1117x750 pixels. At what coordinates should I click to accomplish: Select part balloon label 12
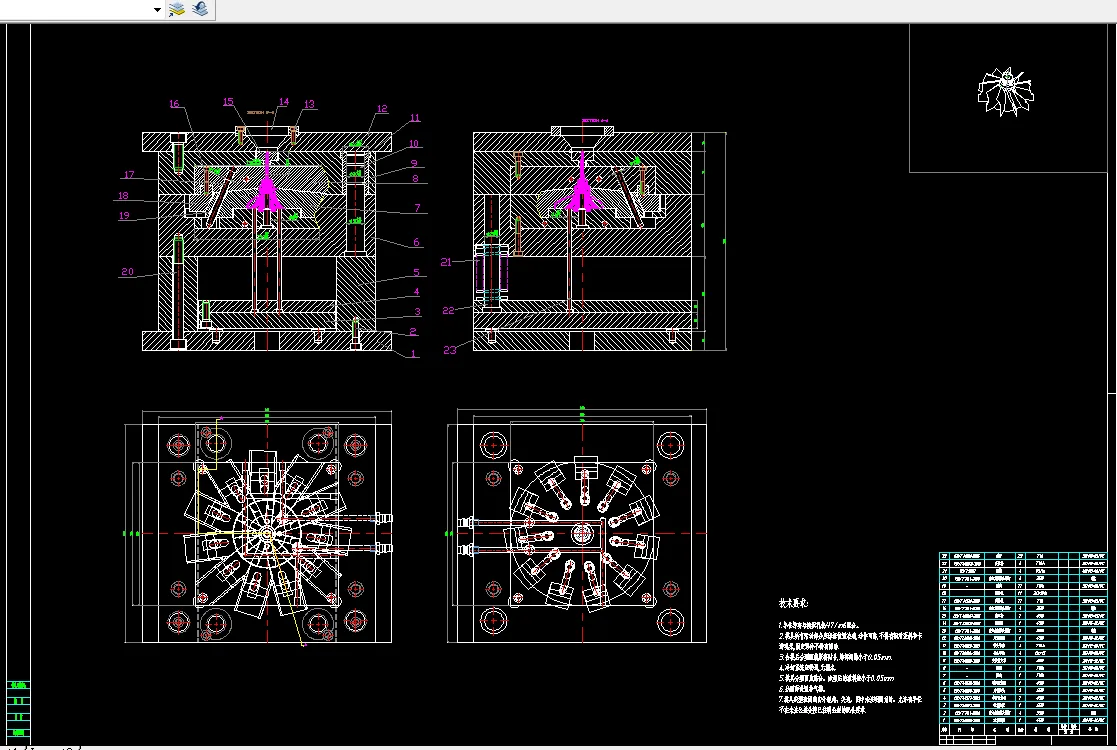(x=382, y=109)
